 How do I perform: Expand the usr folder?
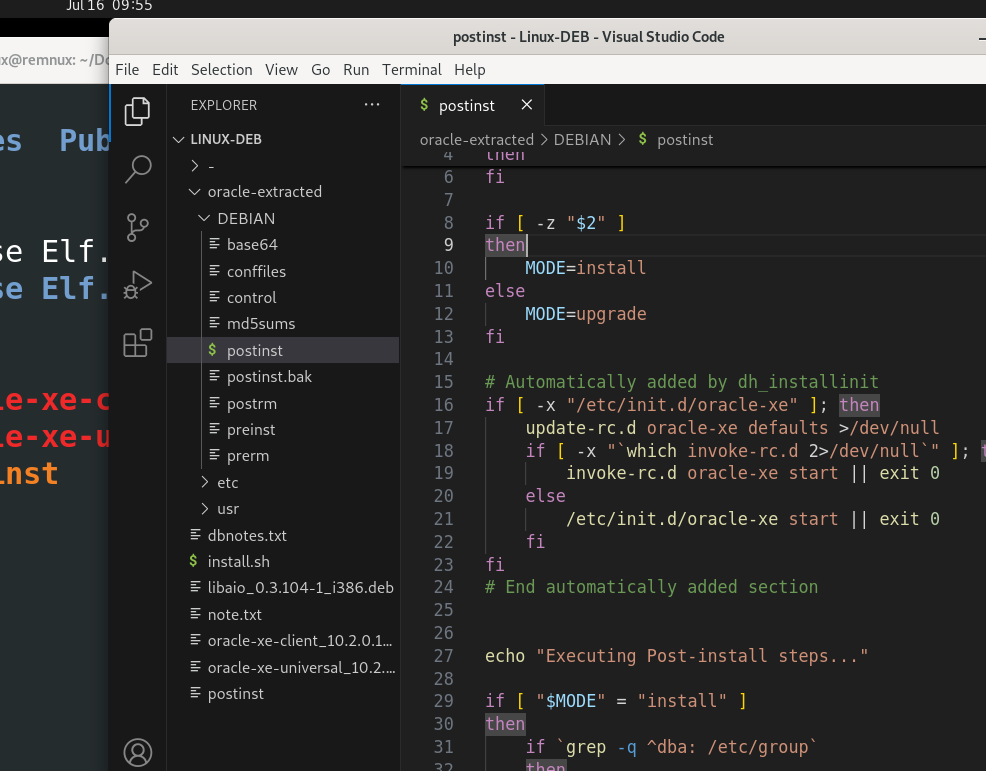coord(283,509)
